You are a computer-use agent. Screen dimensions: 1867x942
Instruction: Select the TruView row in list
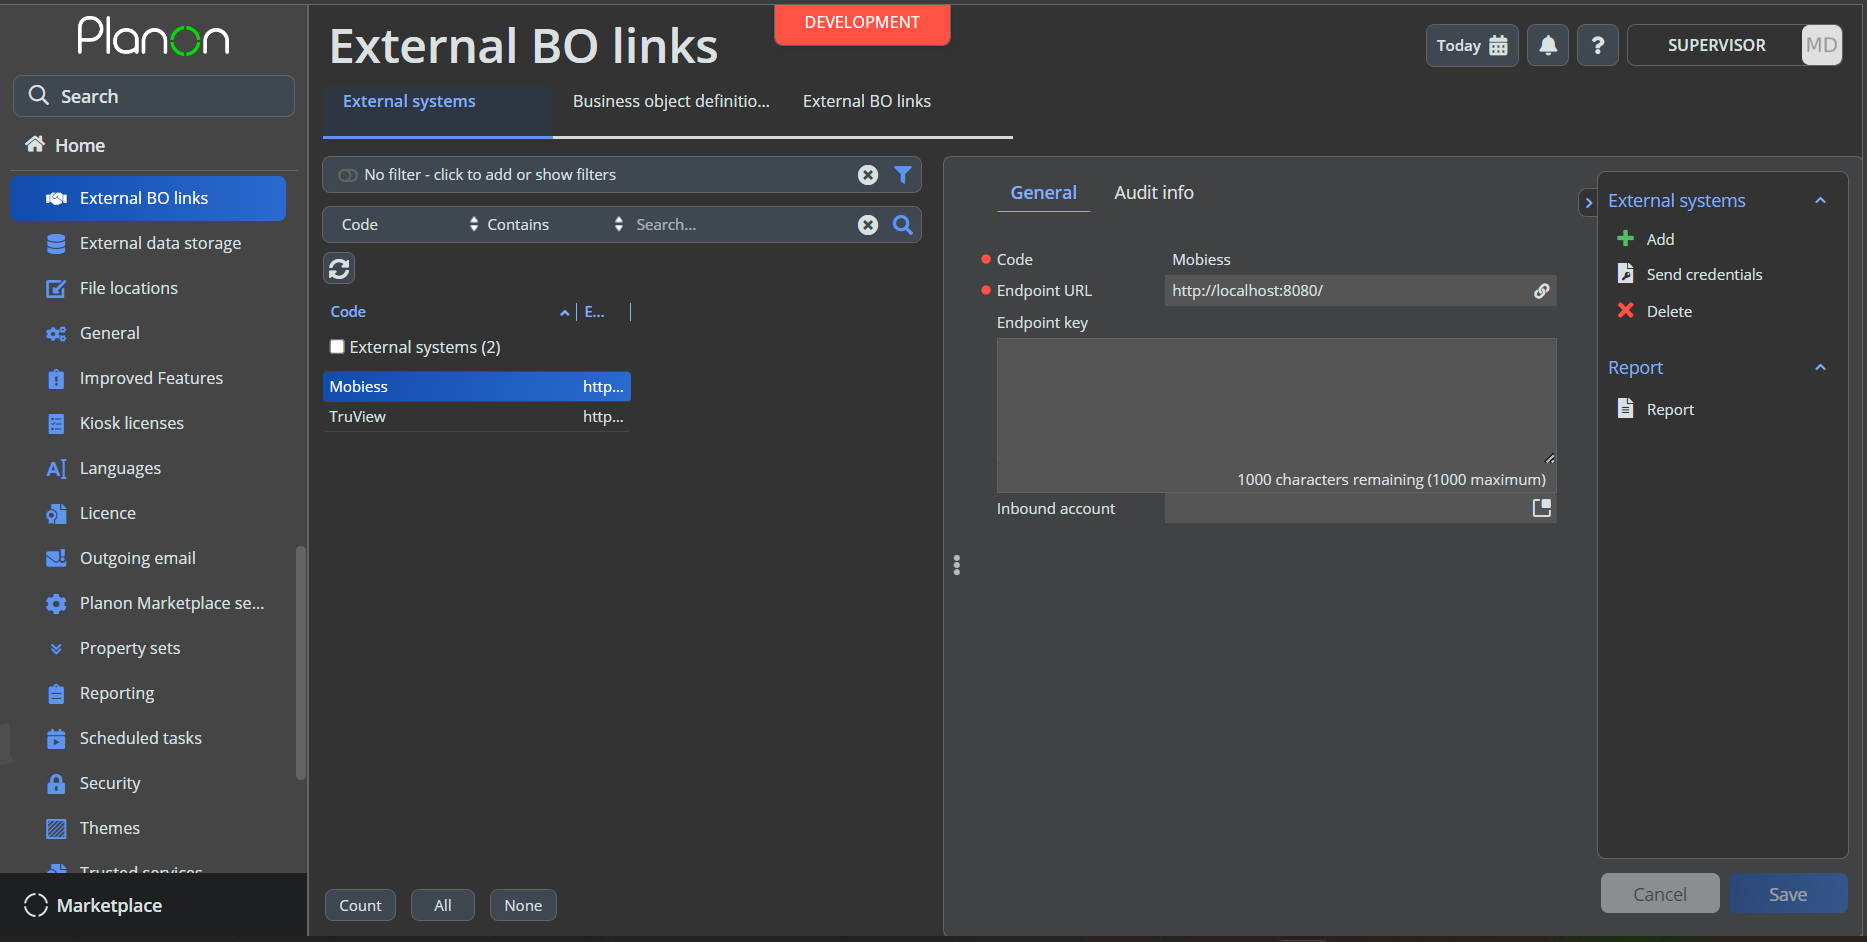click(477, 417)
